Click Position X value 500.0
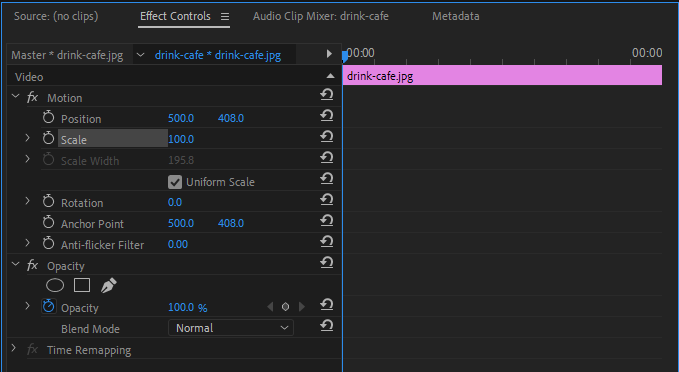Image resolution: width=679 pixels, height=372 pixels. (x=181, y=118)
